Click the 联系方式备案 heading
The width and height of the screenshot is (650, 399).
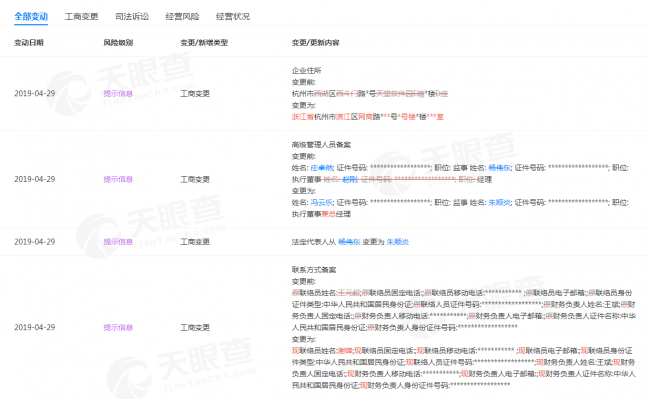point(314,270)
